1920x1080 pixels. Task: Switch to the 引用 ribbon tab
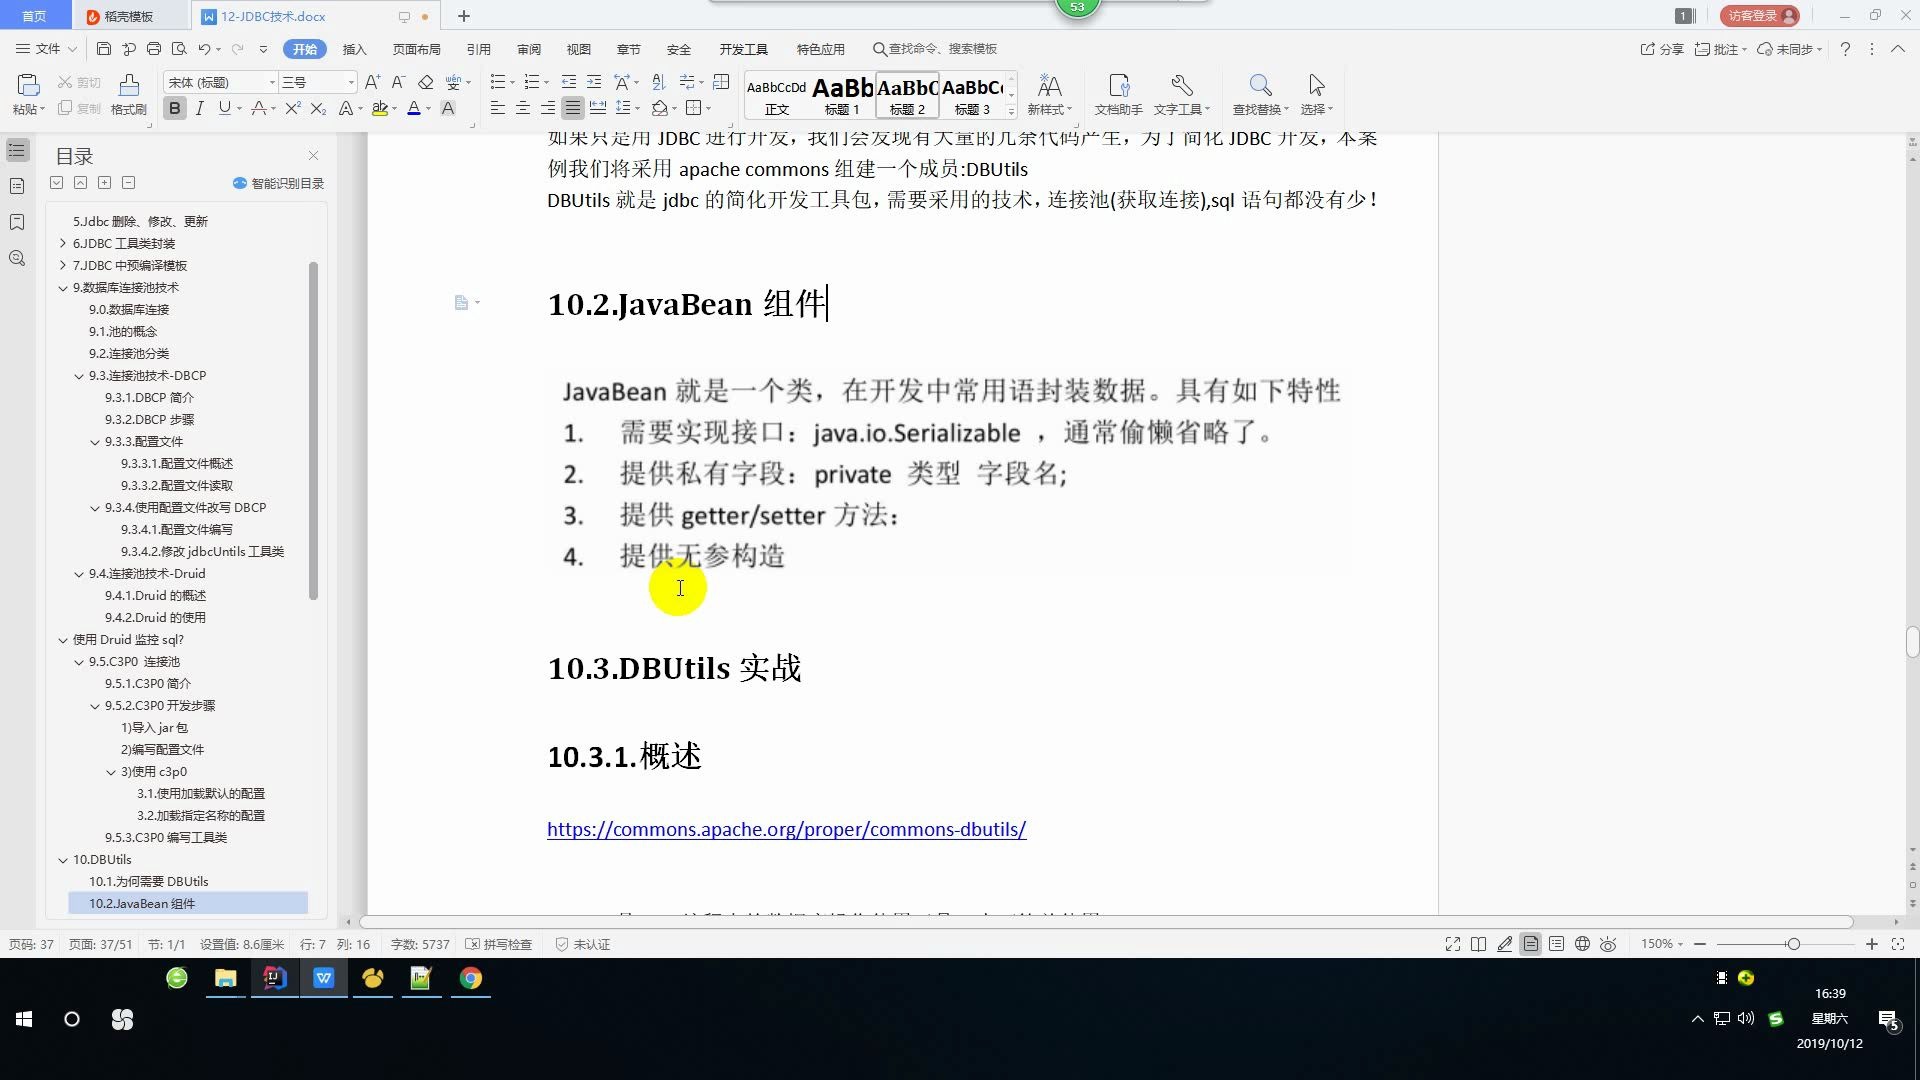click(479, 49)
